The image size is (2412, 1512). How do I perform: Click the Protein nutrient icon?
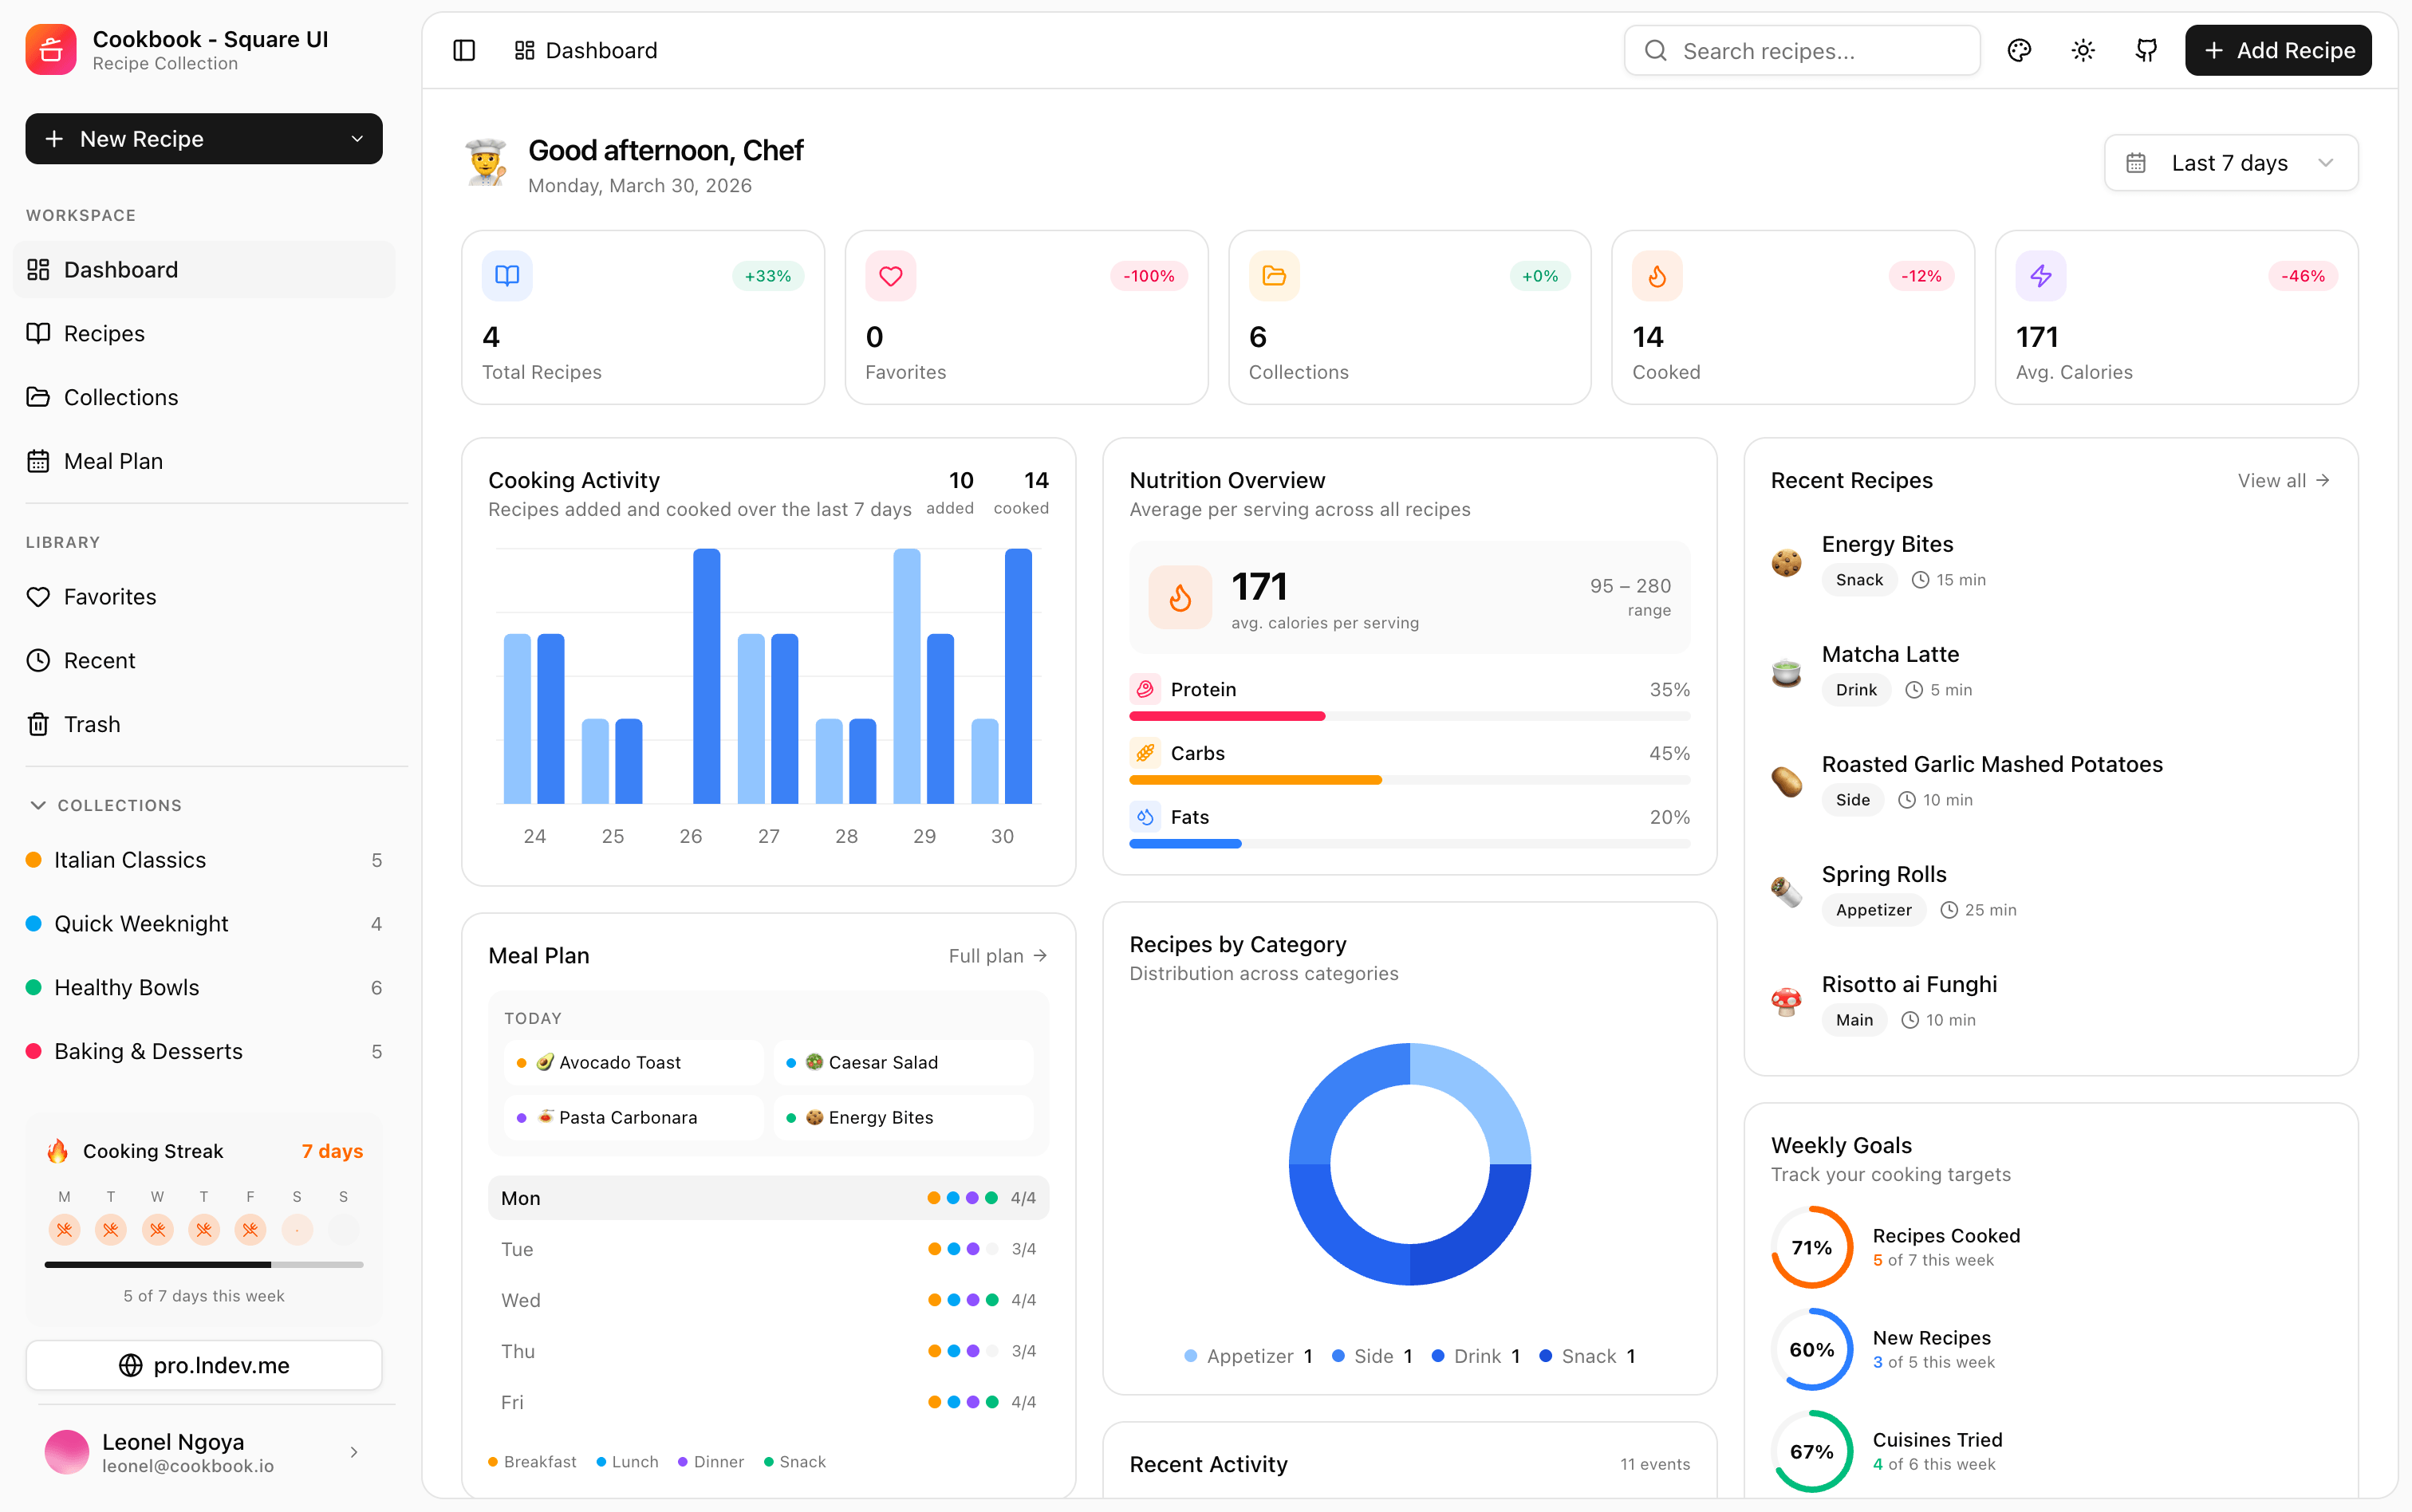click(x=1145, y=689)
